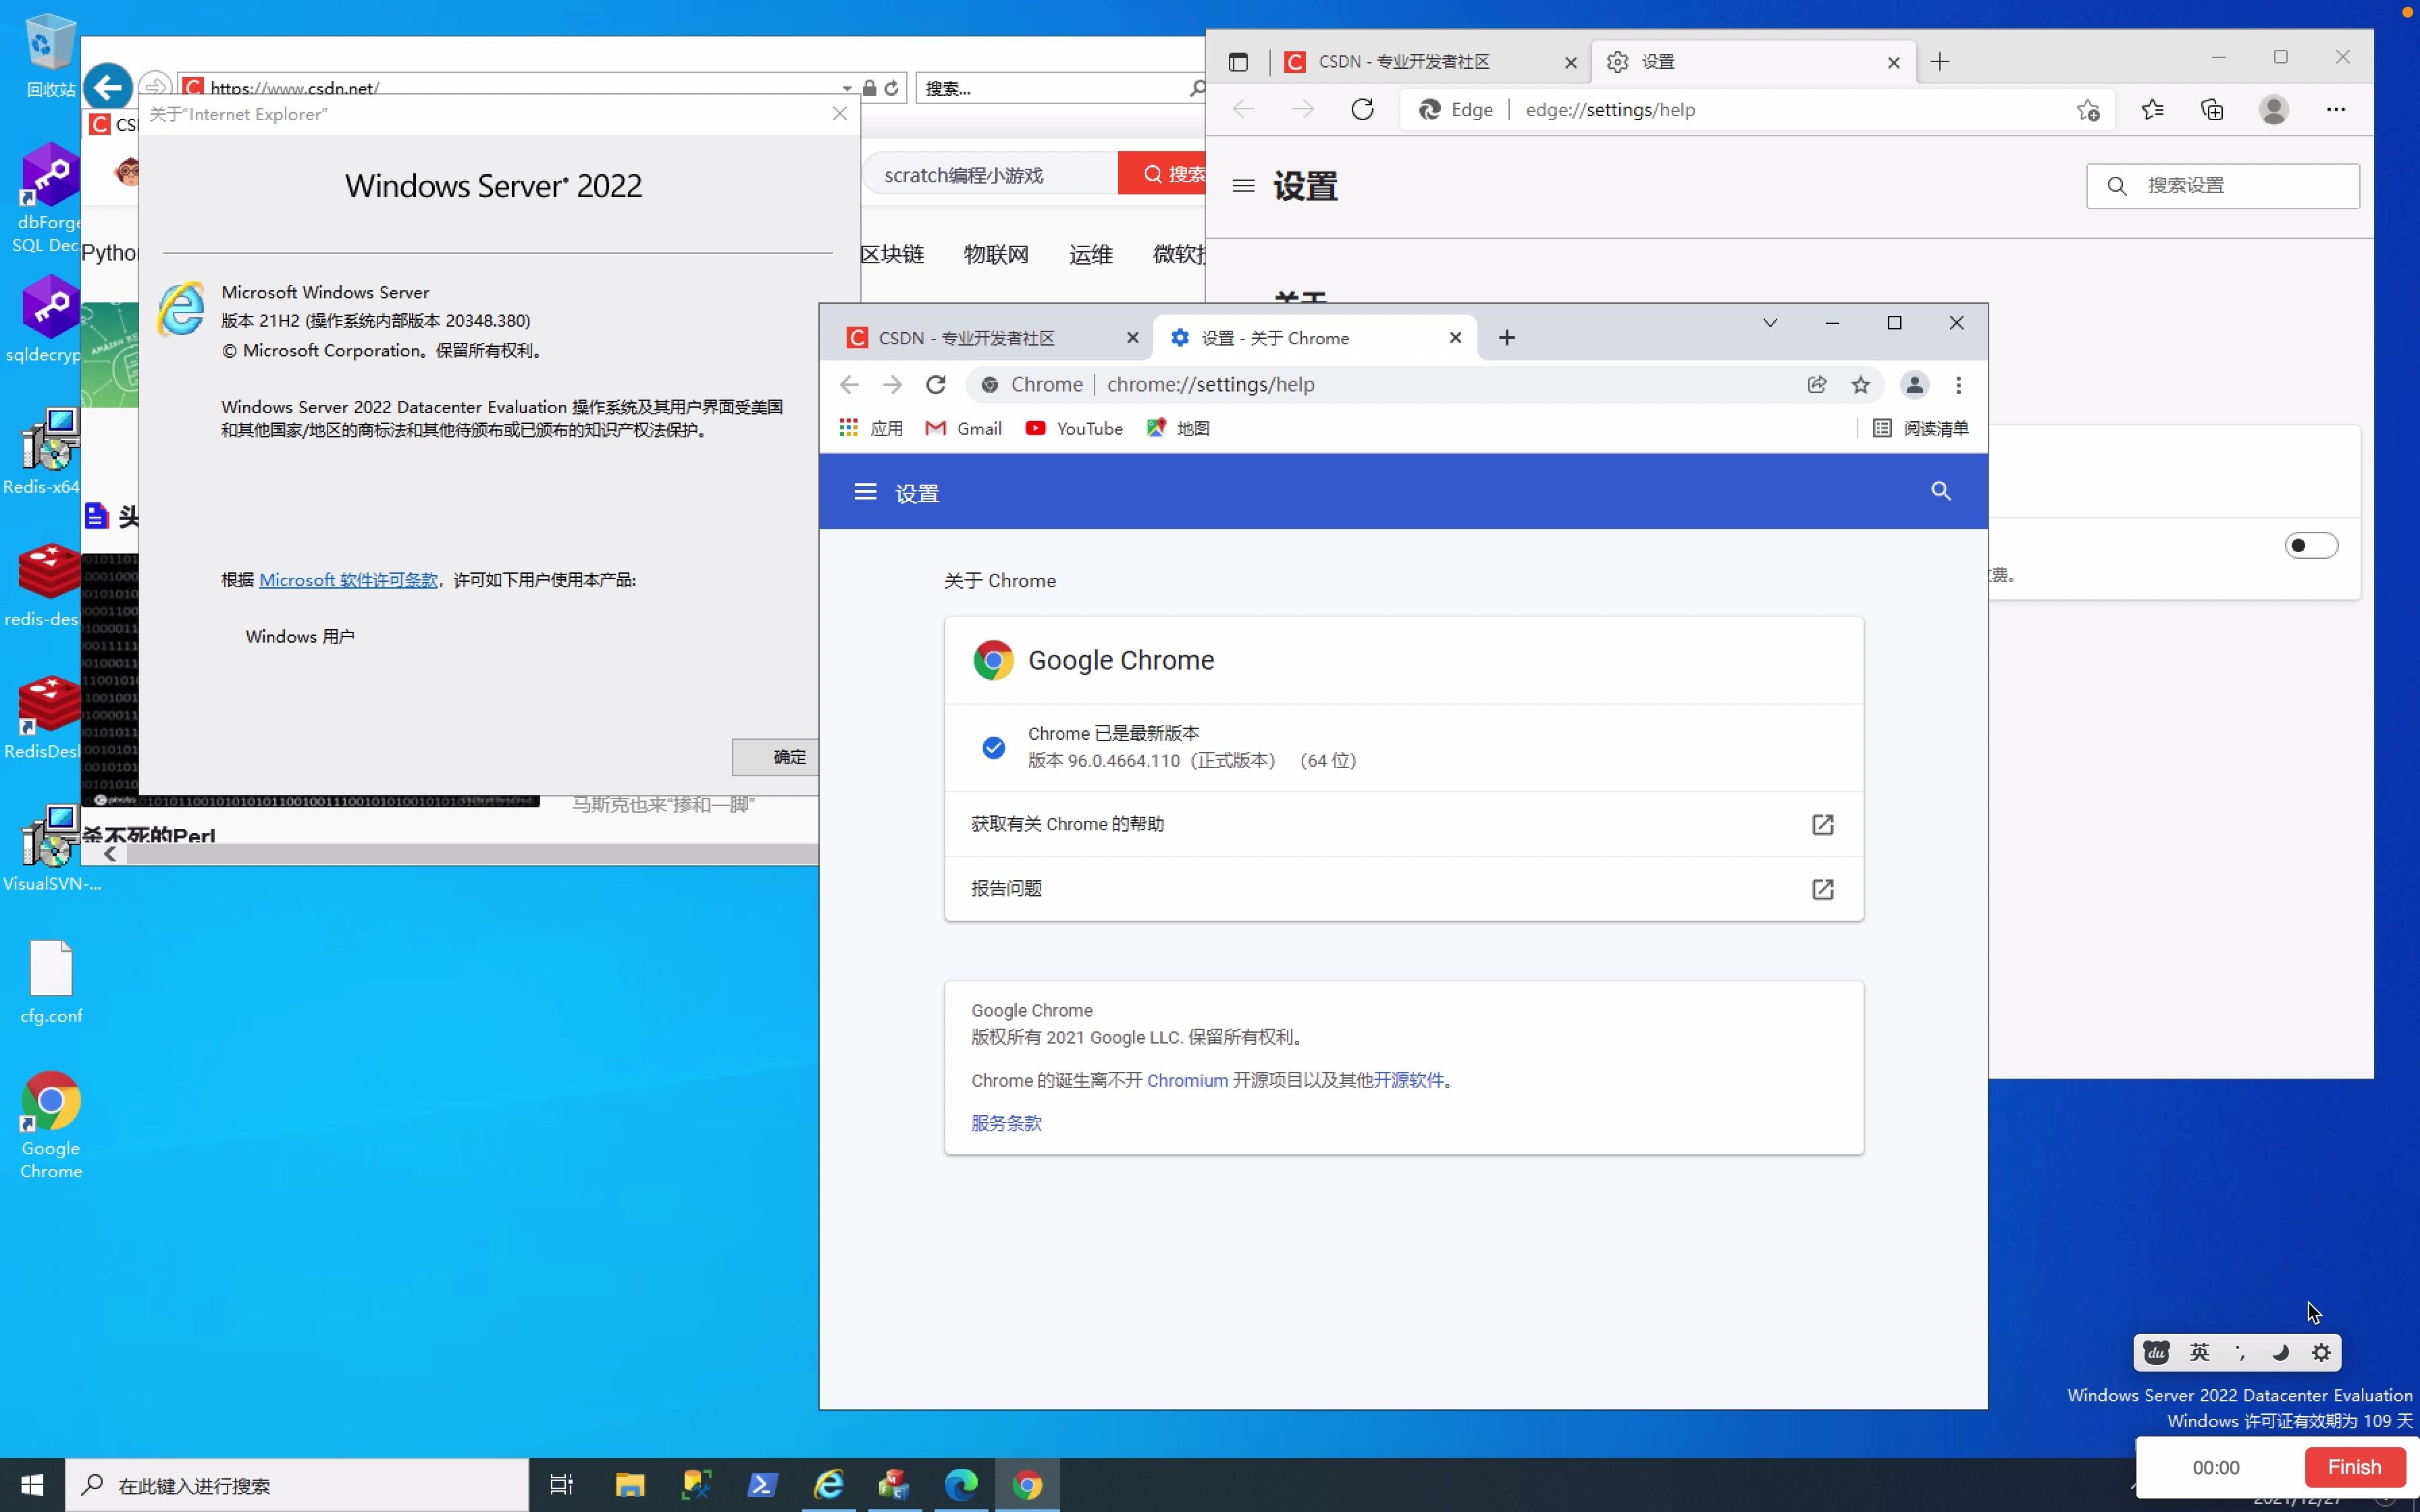Click the red 搜索 button on CSDN
This screenshot has width=2420, height=1512.
(1163, 174)
